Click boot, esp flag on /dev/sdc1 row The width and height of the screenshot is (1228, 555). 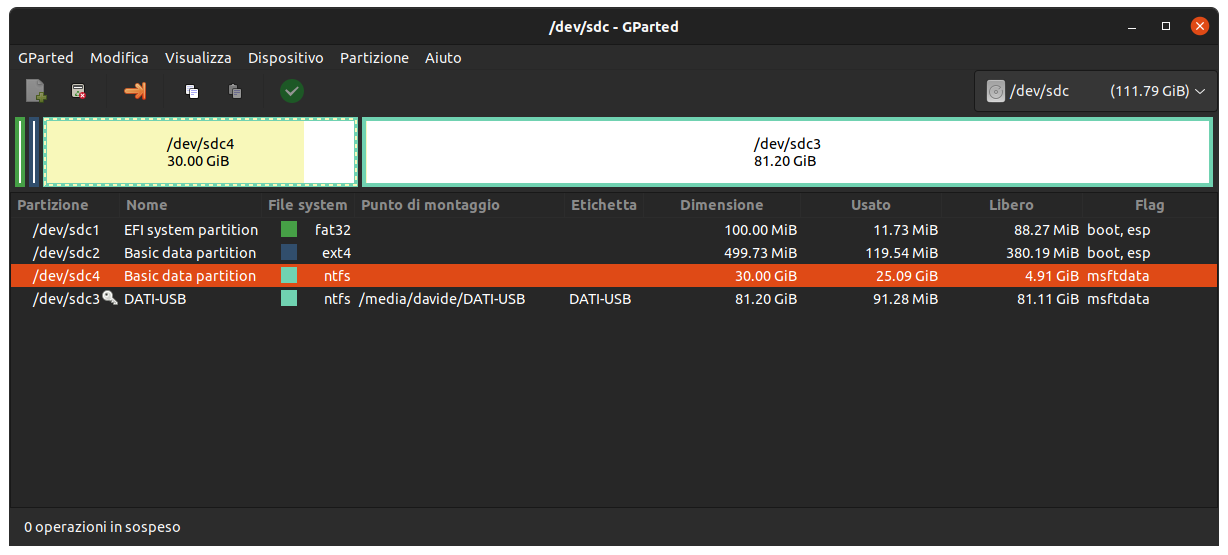[1119, 229]
